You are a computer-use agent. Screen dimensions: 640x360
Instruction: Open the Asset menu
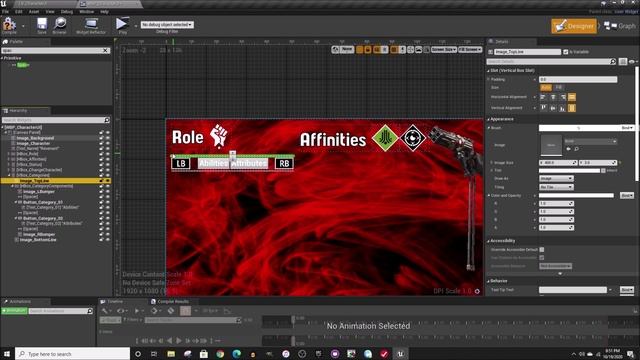point(34,11)
